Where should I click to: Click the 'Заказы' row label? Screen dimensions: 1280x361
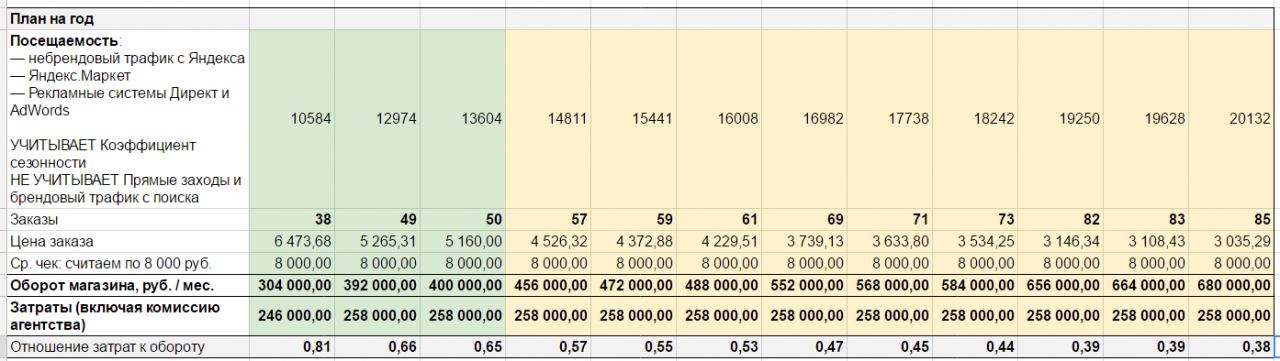coord(127,219)
